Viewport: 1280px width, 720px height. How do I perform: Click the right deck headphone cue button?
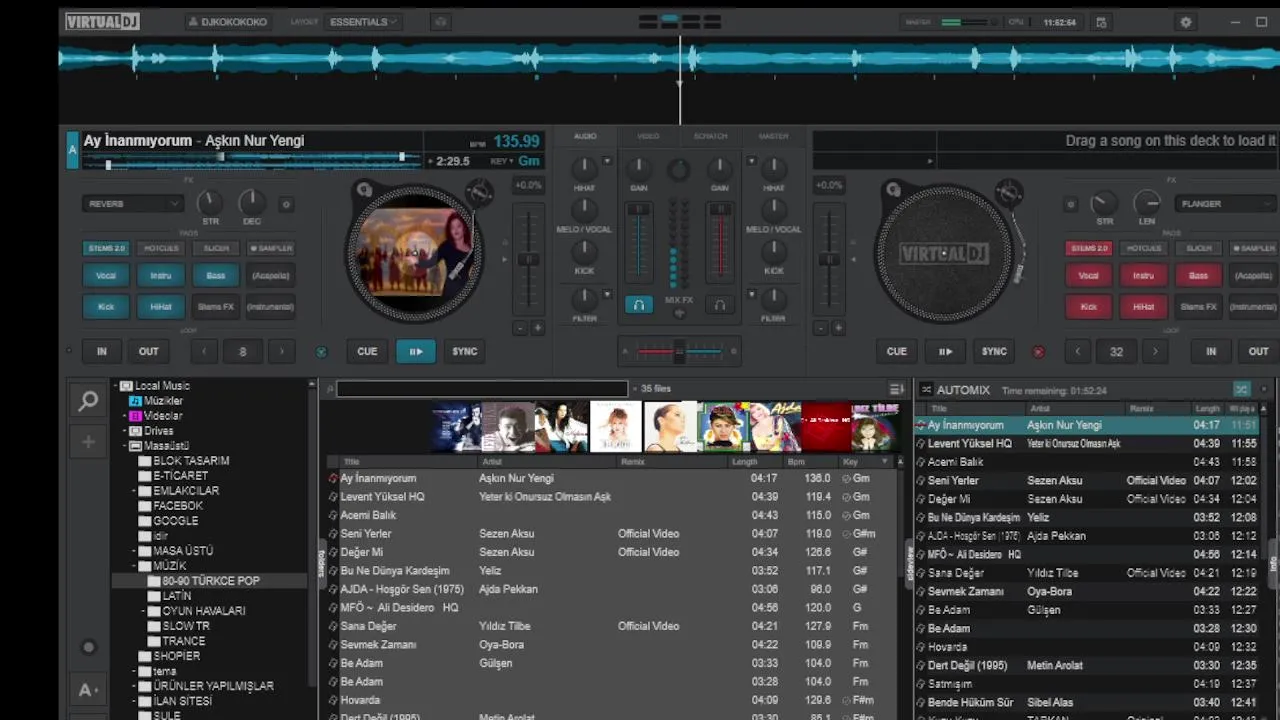[719, 305]
